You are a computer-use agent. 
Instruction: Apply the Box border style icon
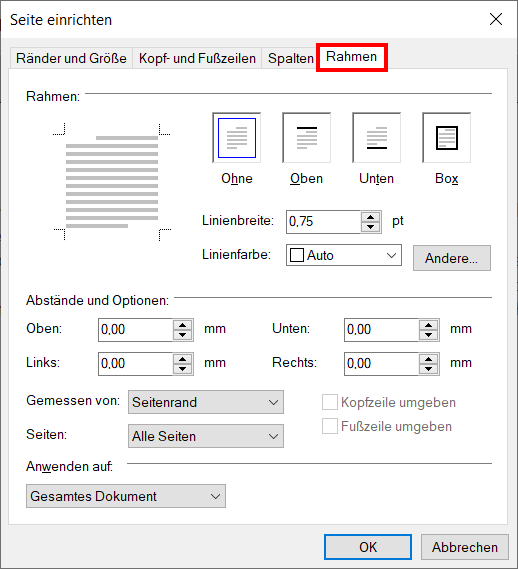pos(446,138)
